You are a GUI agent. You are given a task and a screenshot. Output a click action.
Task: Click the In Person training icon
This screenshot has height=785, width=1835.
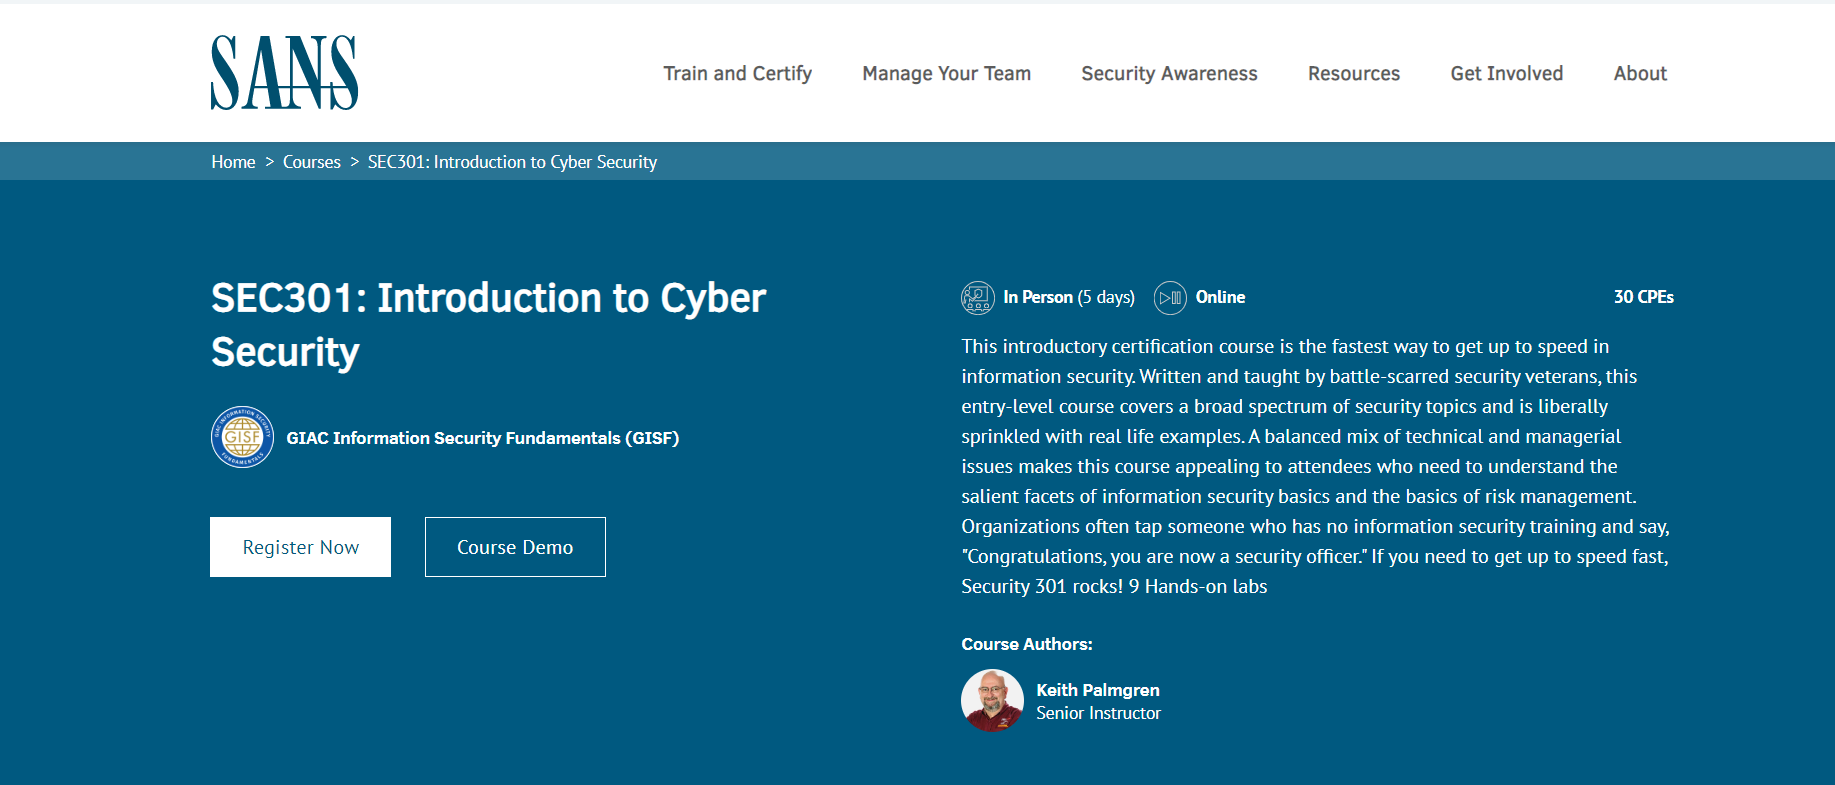tap(978, 297)
